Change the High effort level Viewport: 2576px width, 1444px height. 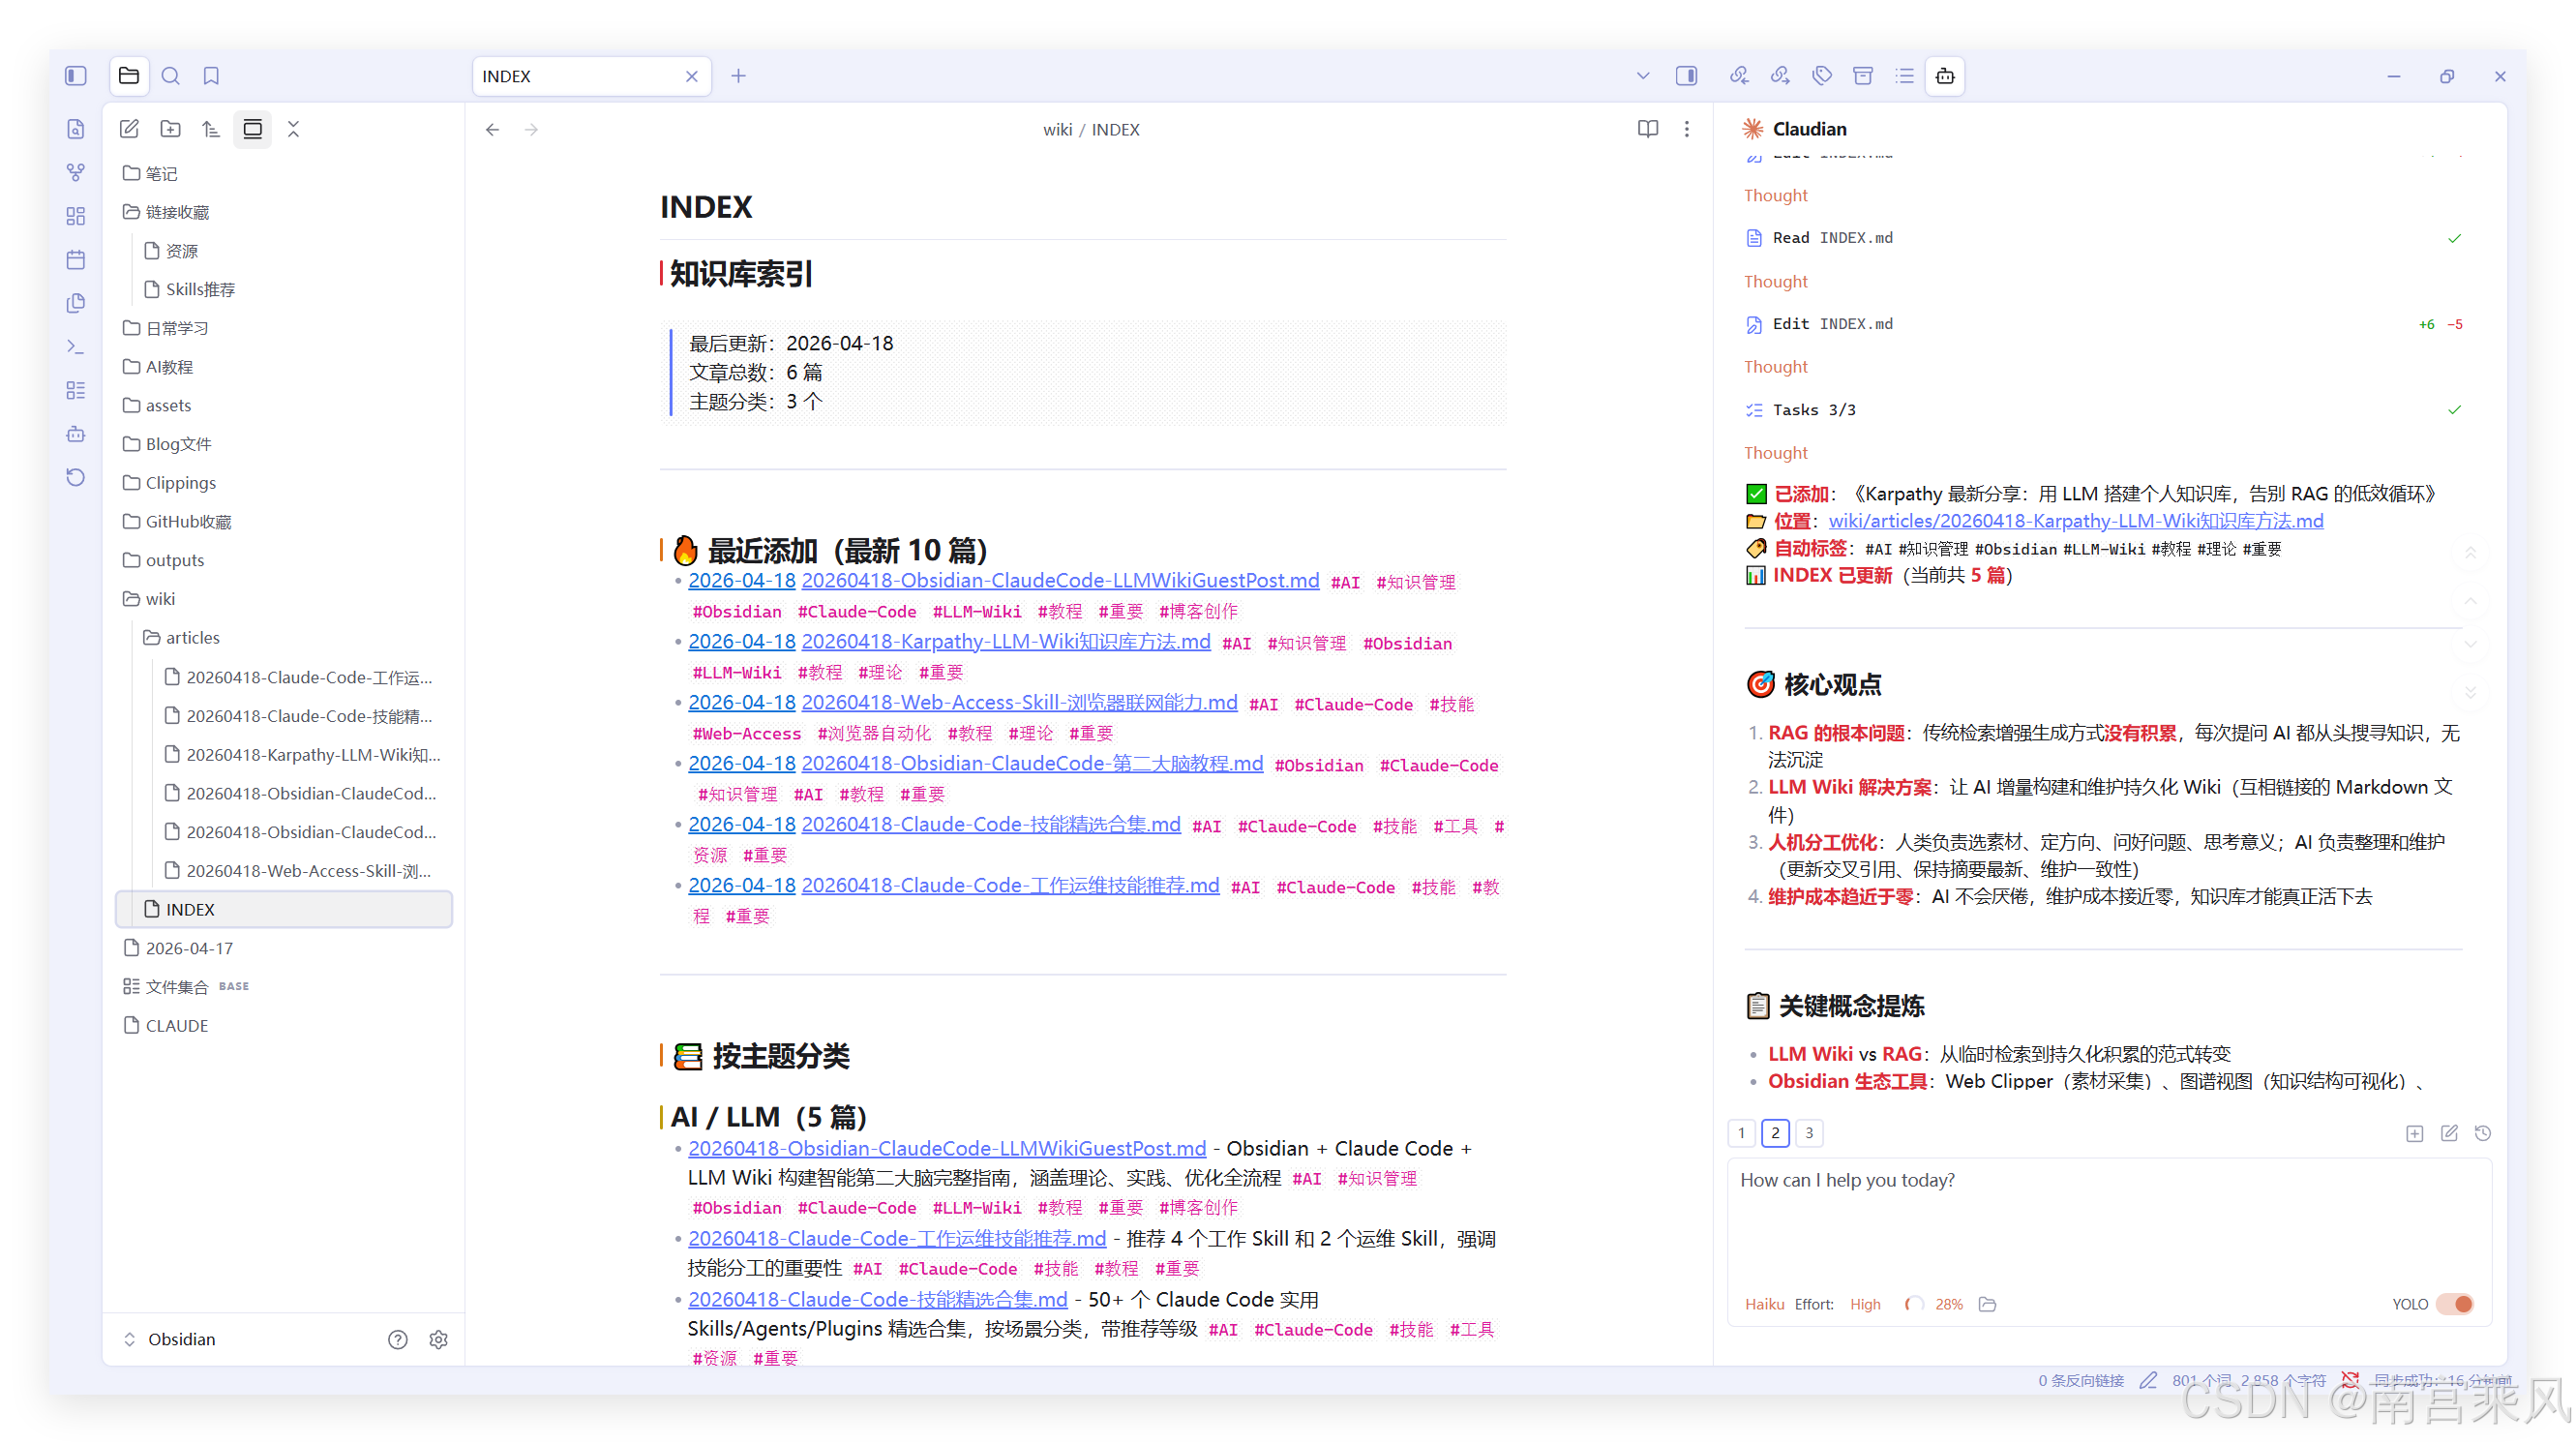(1865, 1304)
